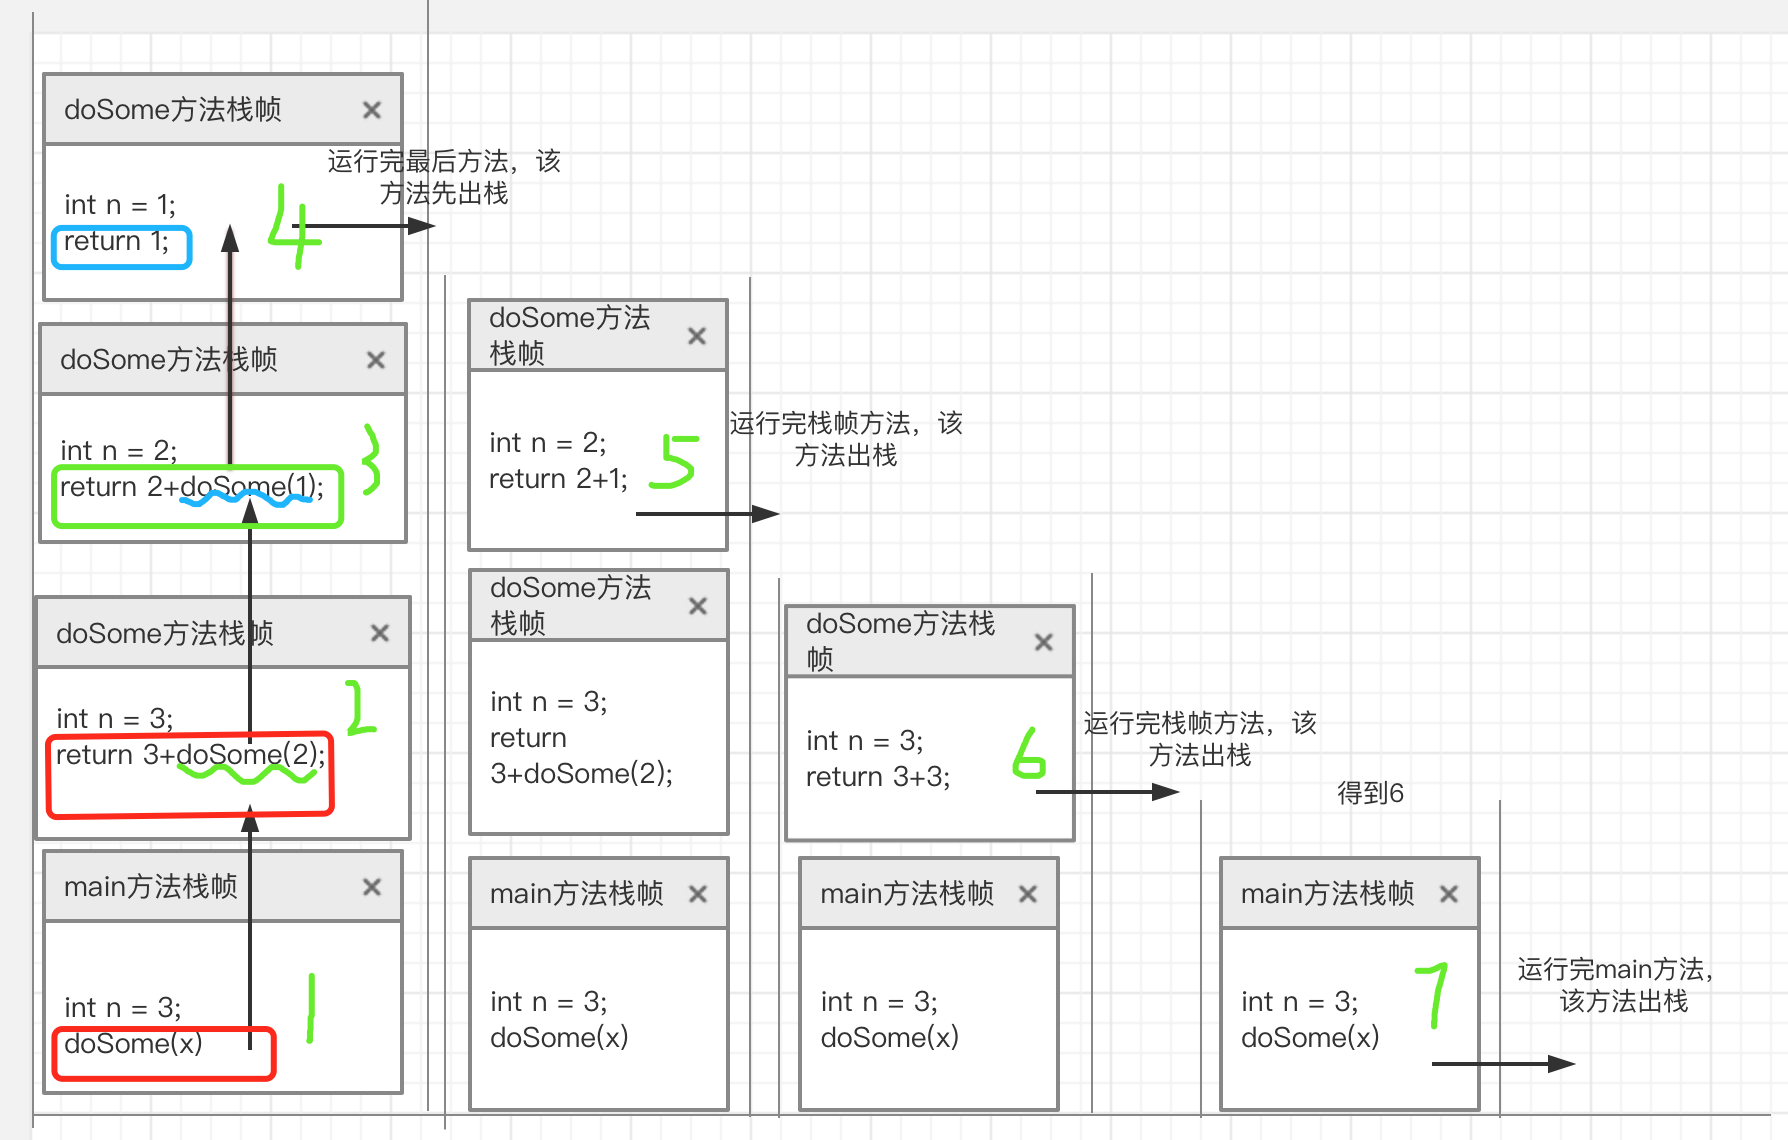
Task: Close the main frame below the 'return 3+3;' frame
Action: 1028,894
